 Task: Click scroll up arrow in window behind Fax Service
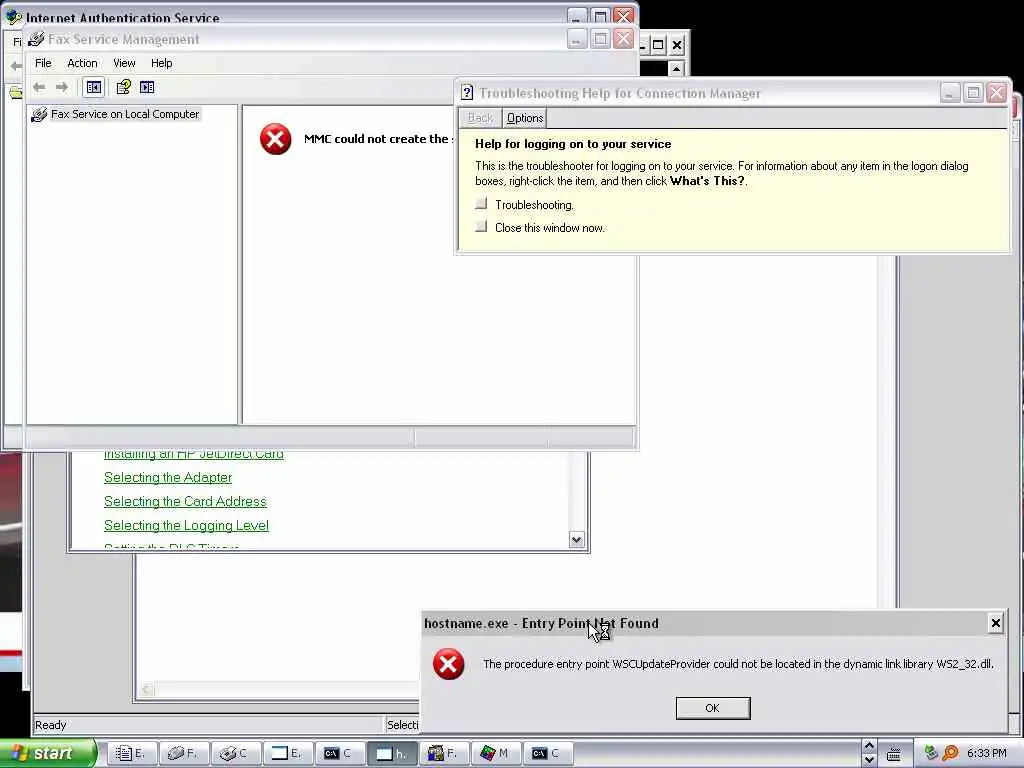point(677,69)
